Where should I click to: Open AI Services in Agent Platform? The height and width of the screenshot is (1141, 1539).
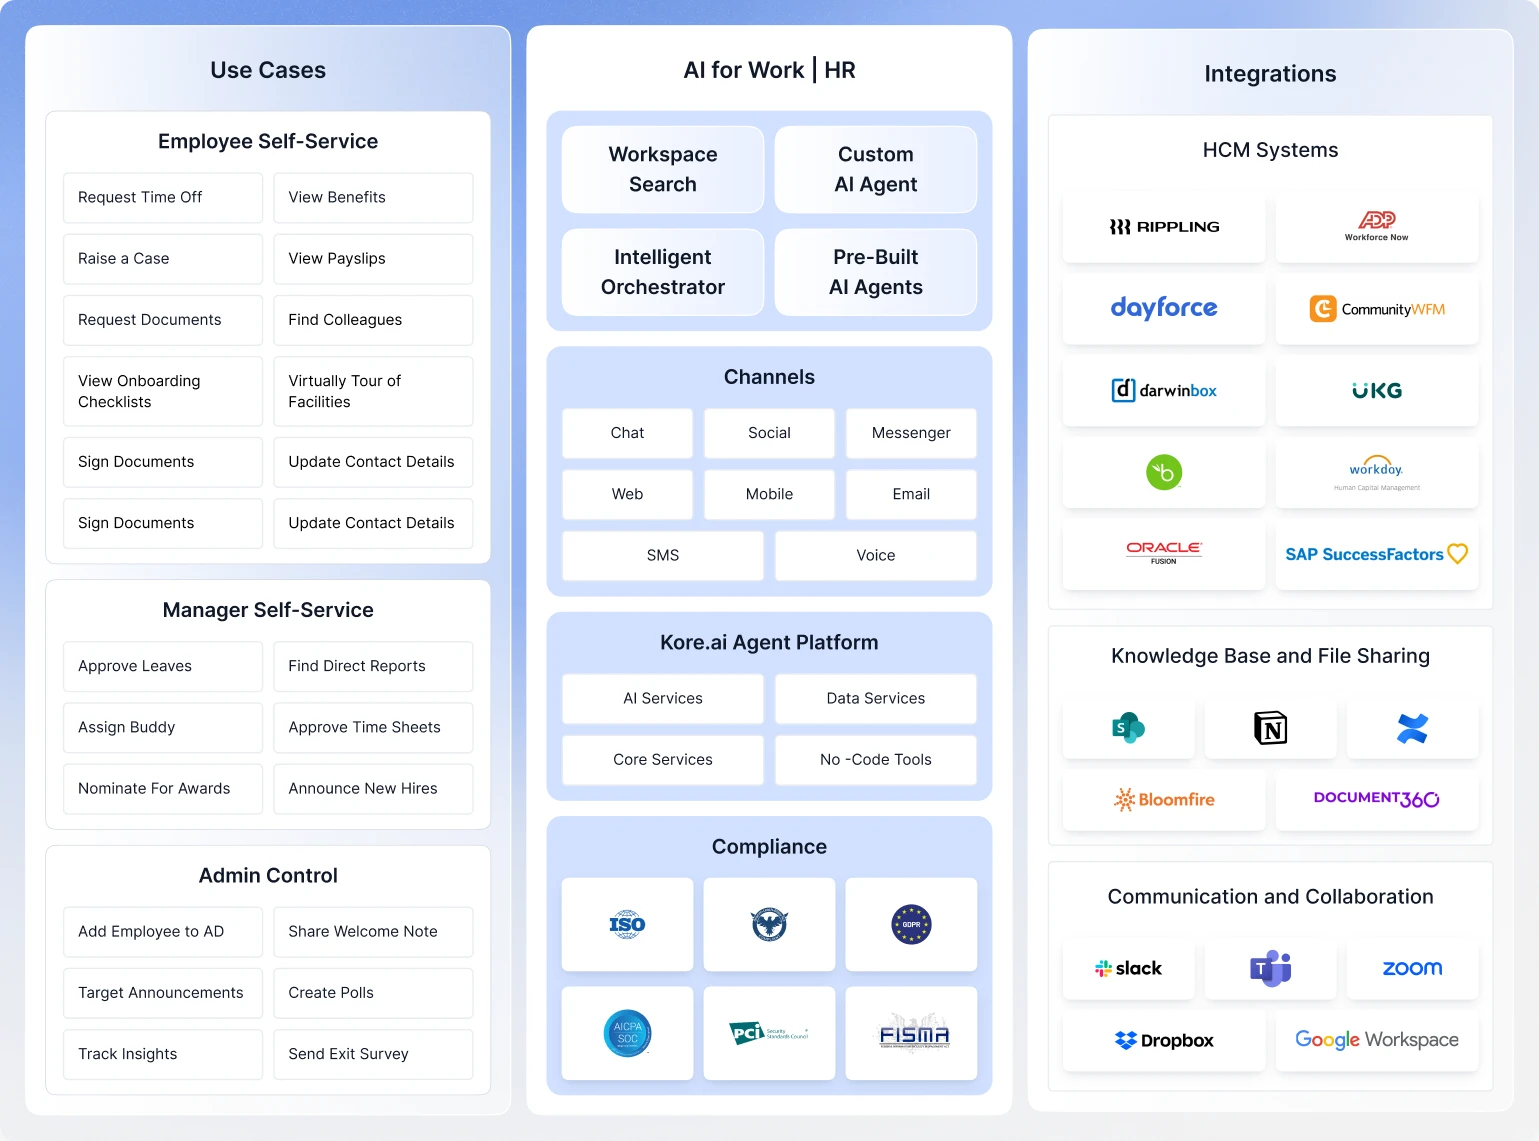click(x=663, y=698)
